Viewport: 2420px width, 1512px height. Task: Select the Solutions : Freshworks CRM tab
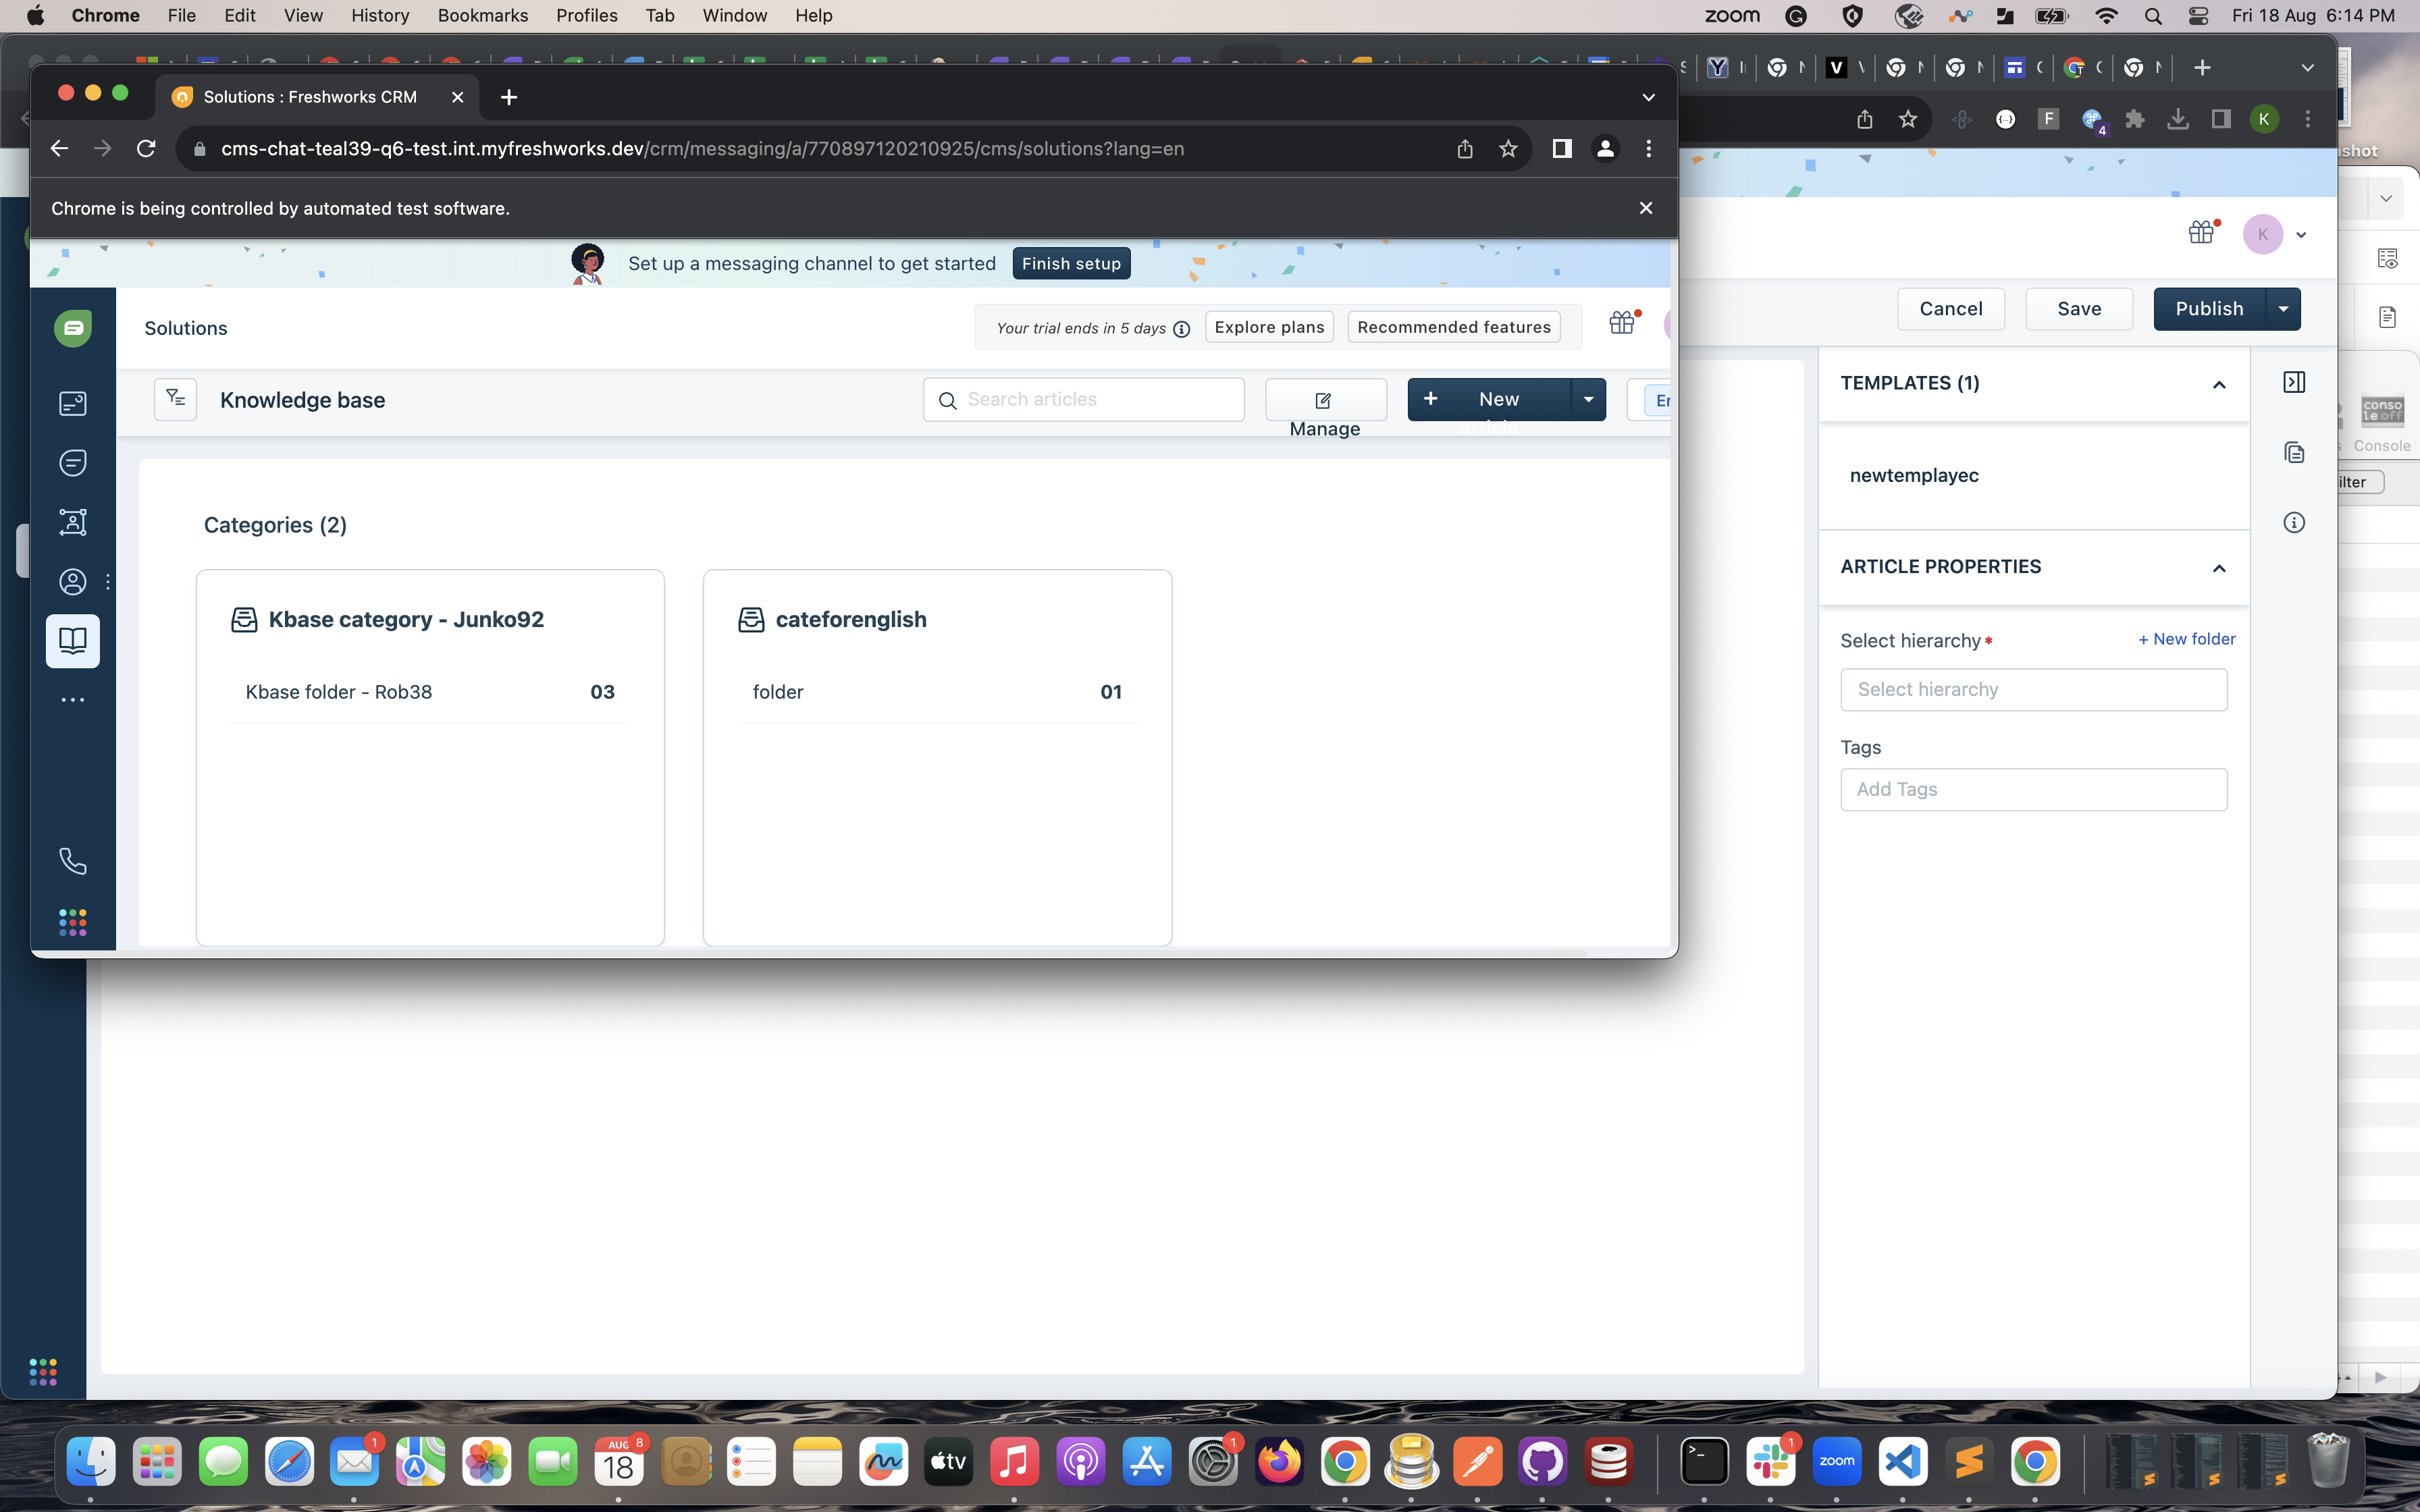point(310,97)
